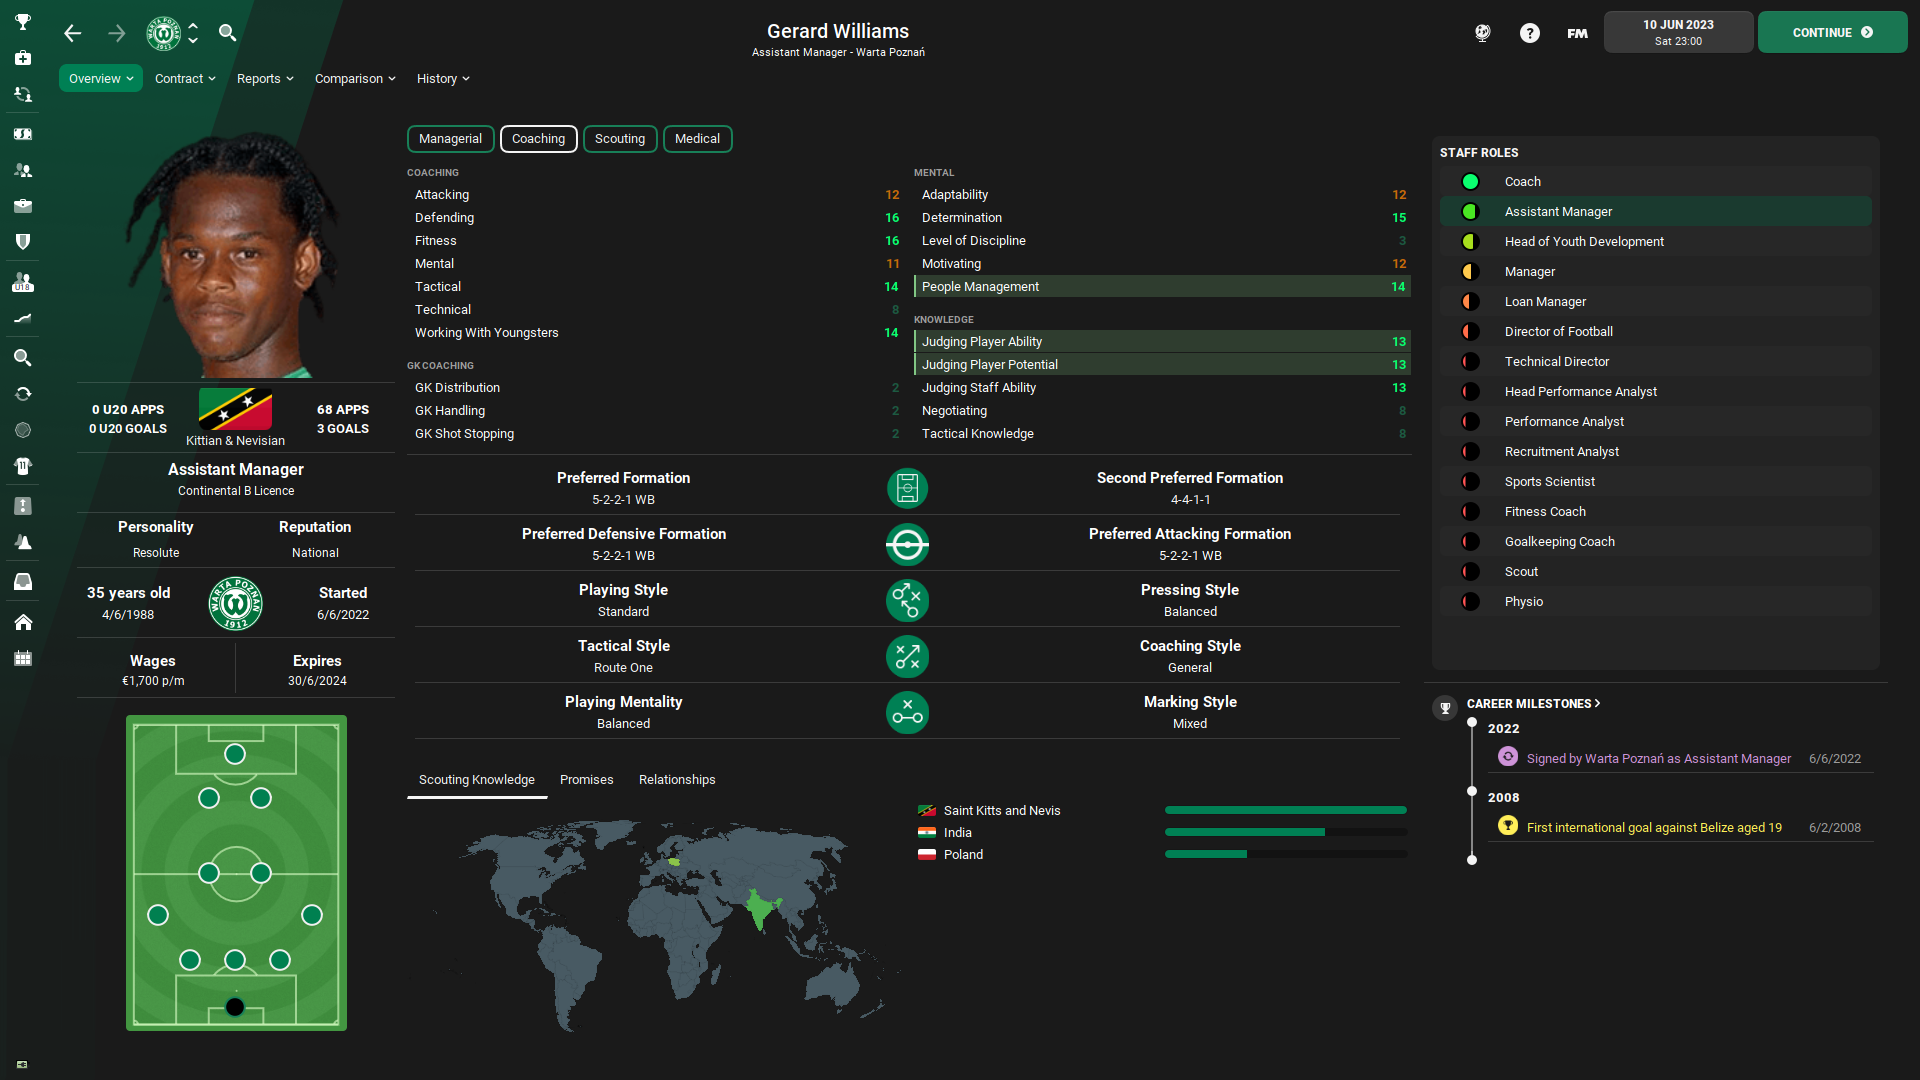
Task: Select the Coach staff role indicator
Action: 1470,182
